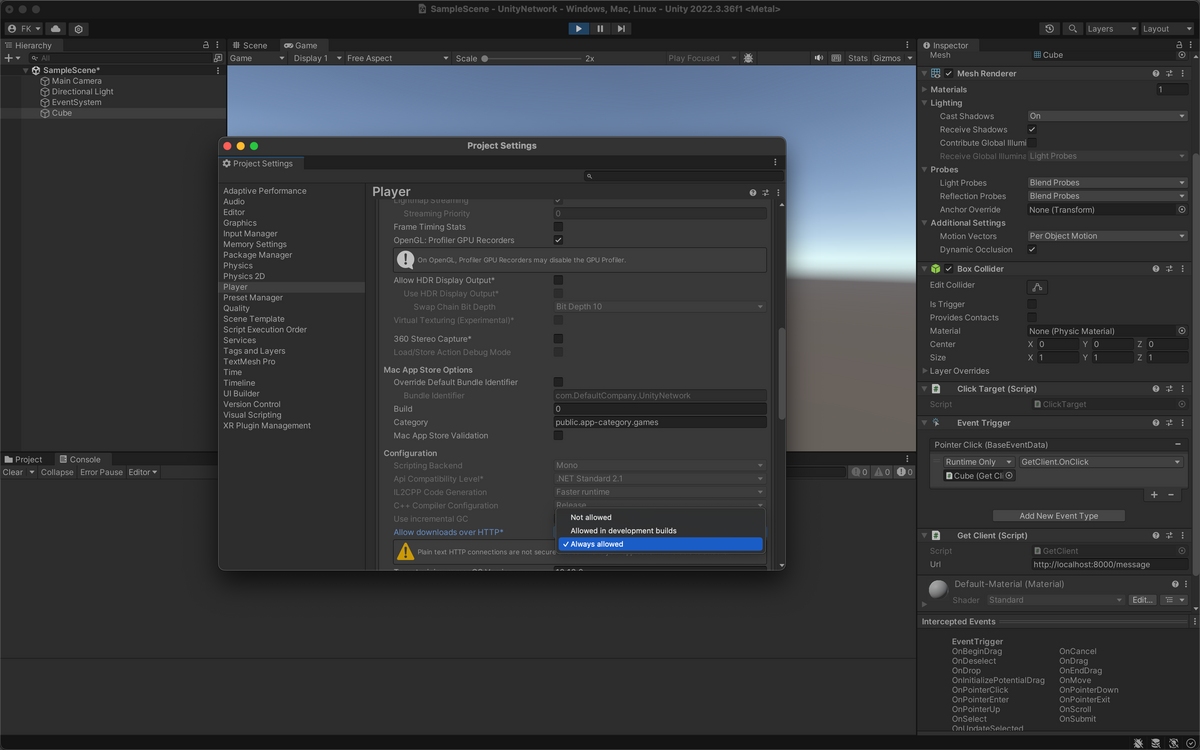Viewport: 1200px width, 750px height.
Task: Open the Free Aspect dropdown
Action: (x=397, y=58)
